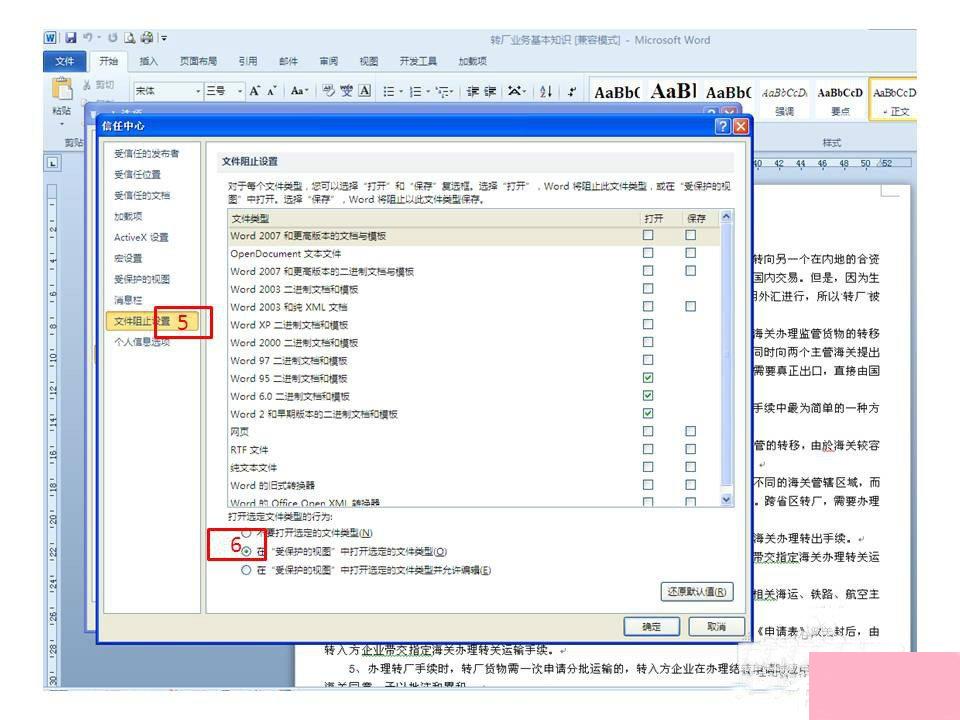
Task: Uncheck Open box for Word 6.0 binary documents
Action: [x=648, y=396]
